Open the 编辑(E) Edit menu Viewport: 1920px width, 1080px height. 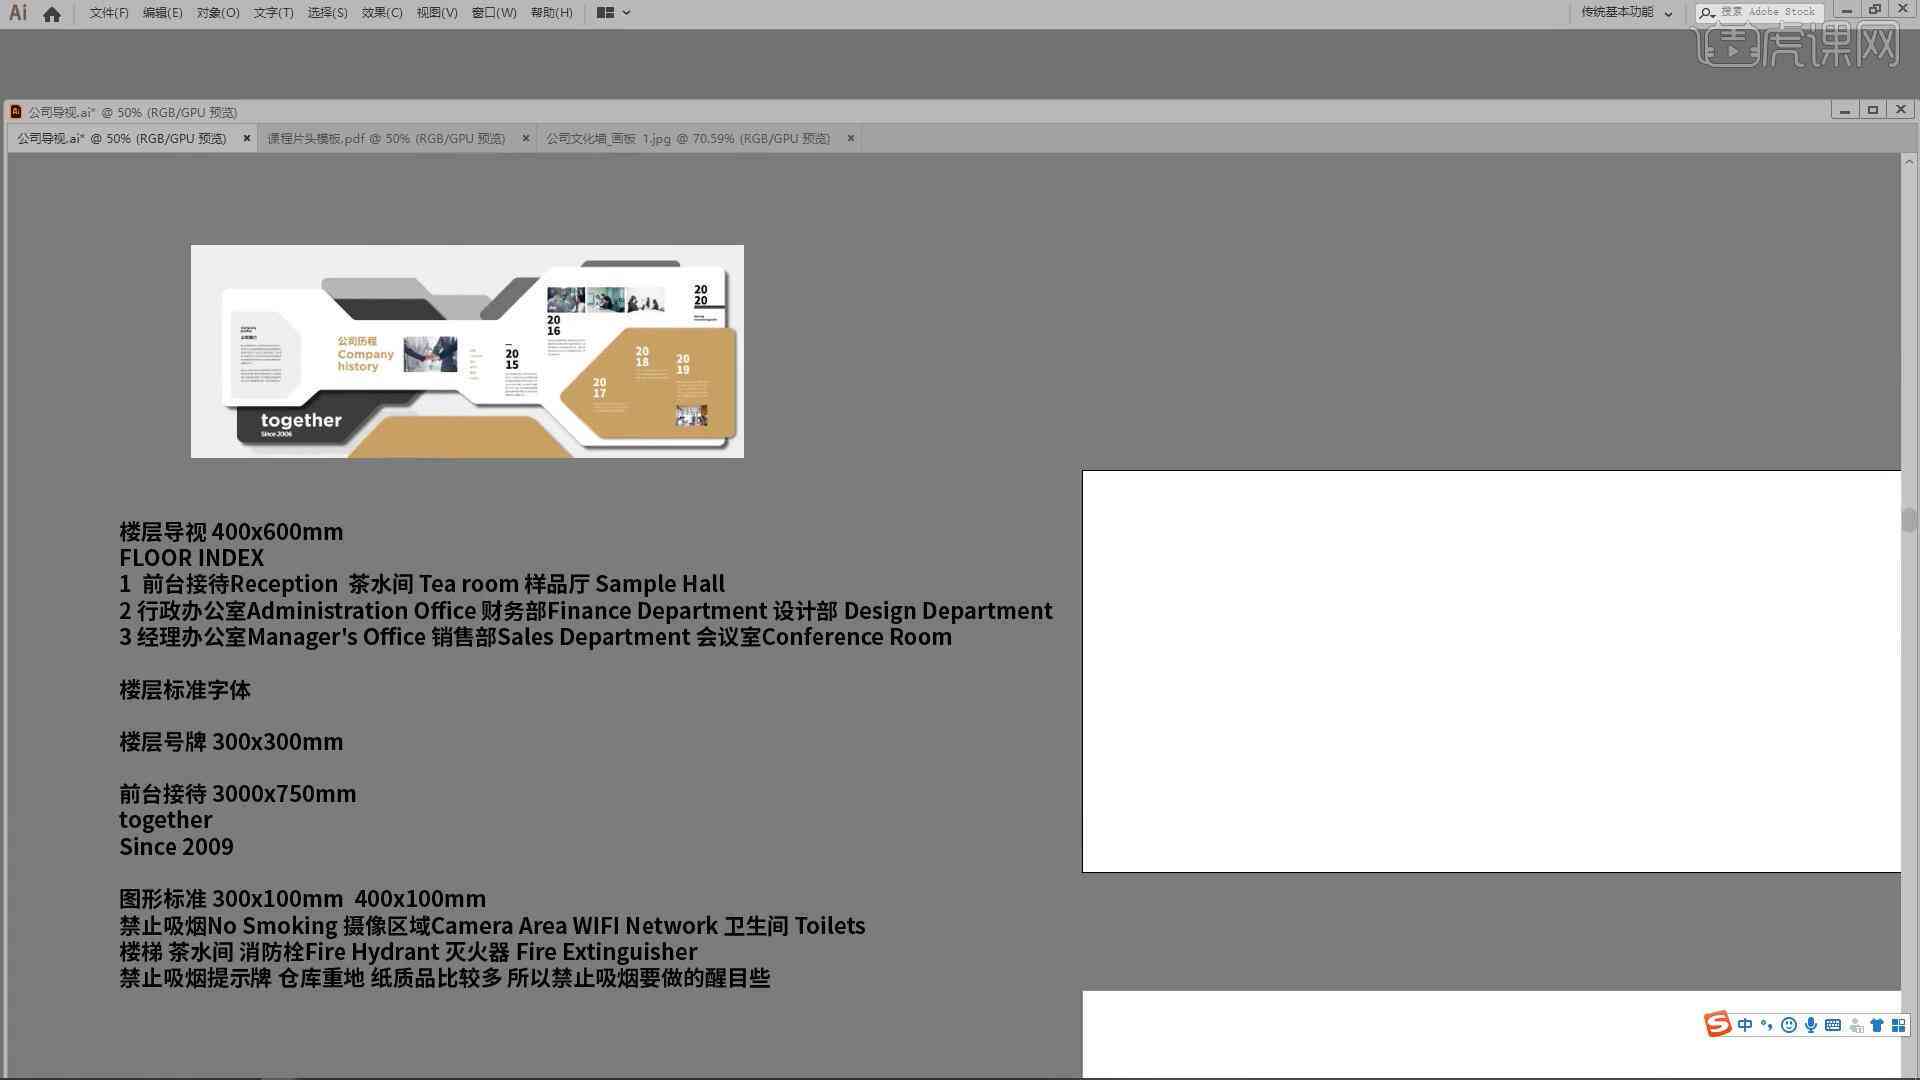pos(158,12)
